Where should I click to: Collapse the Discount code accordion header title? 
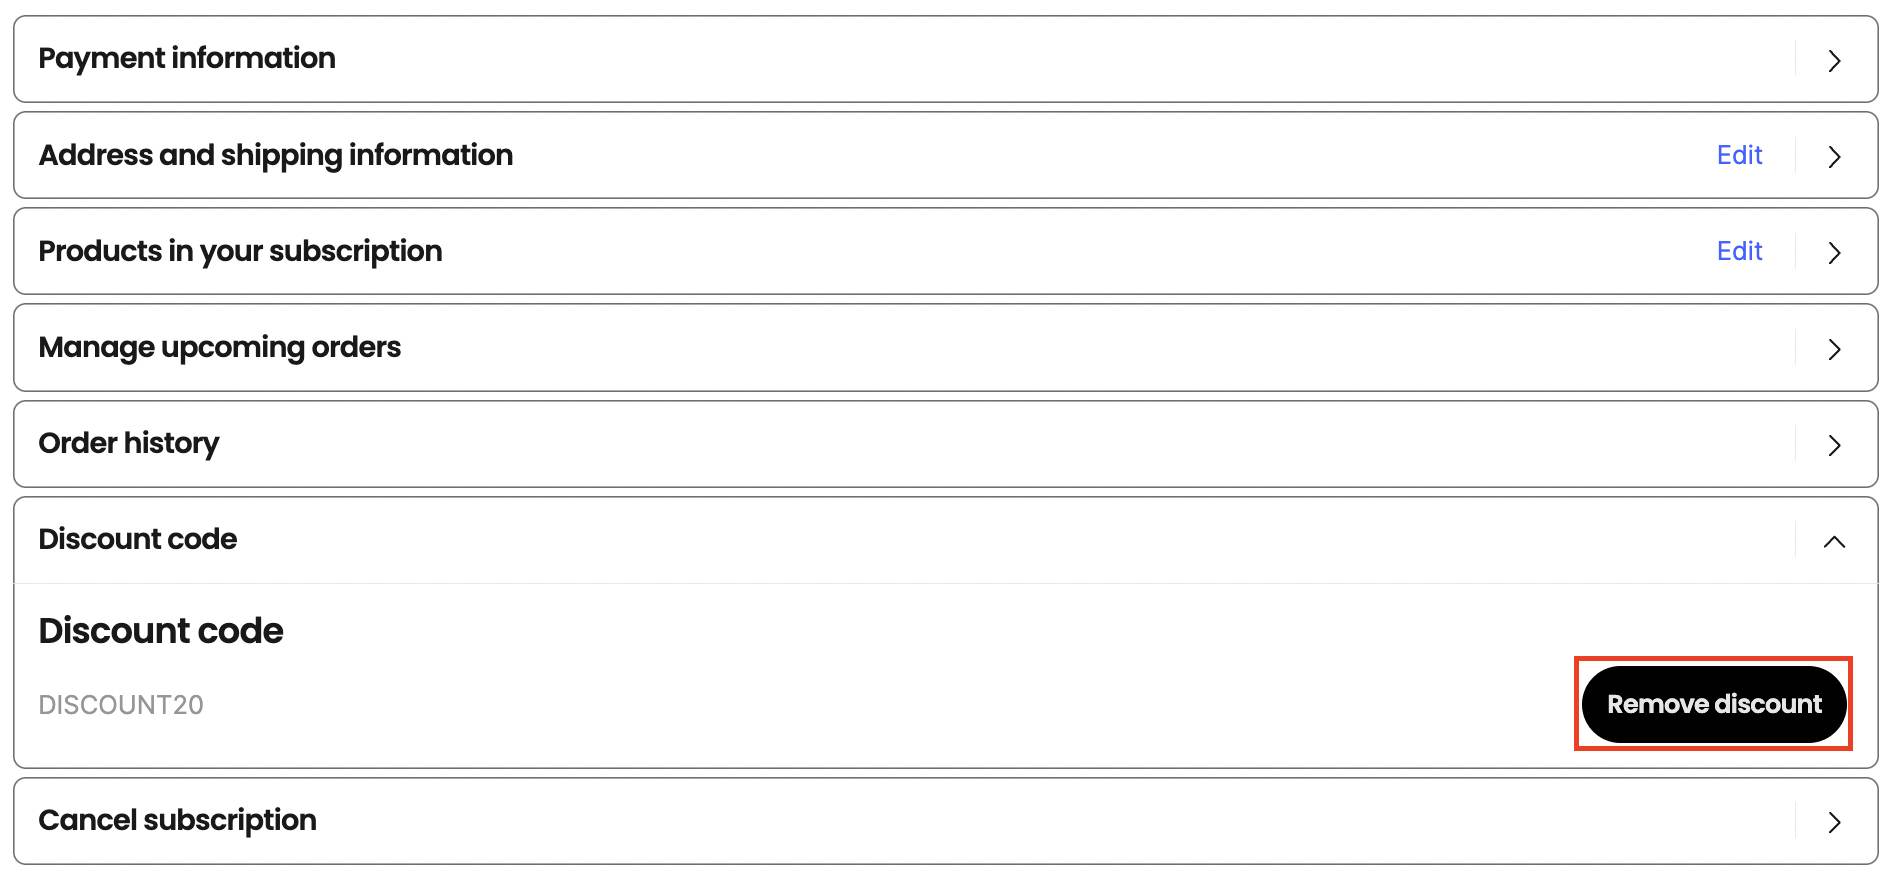pyautogui.click(x=138, y=539)
